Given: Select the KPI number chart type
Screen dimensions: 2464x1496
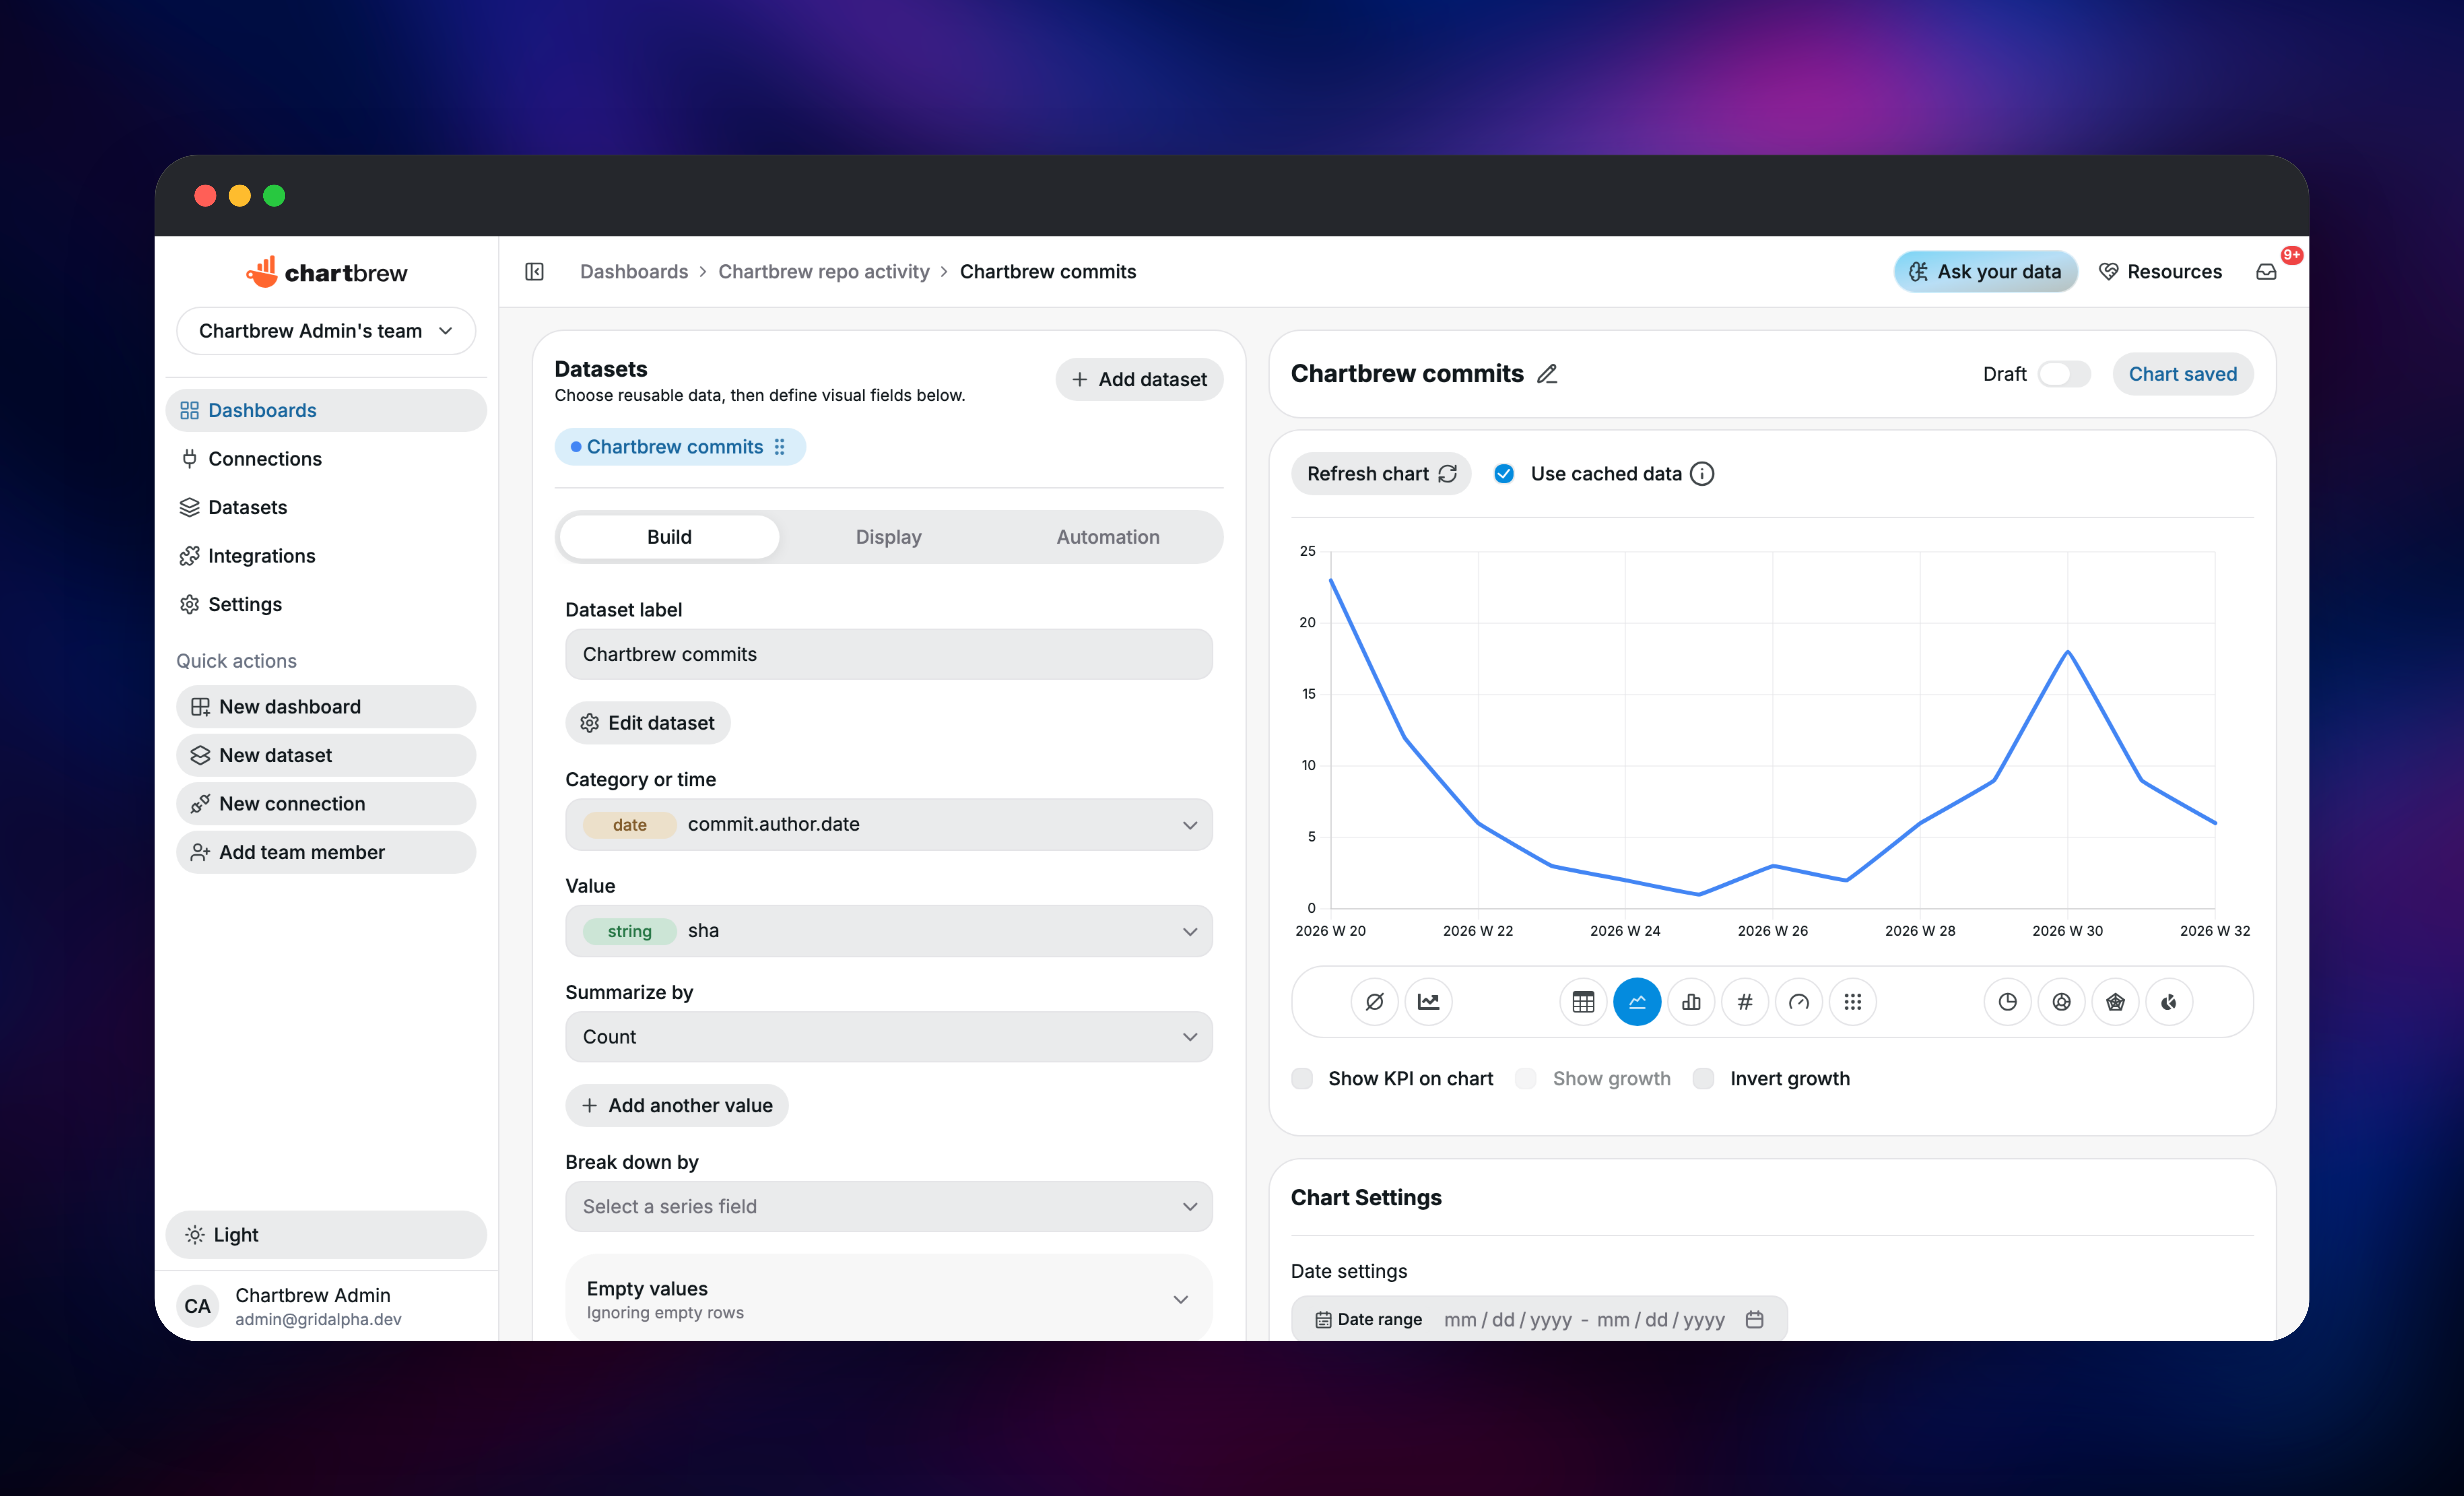Looking at the screenshot, I should 1745,1002.
